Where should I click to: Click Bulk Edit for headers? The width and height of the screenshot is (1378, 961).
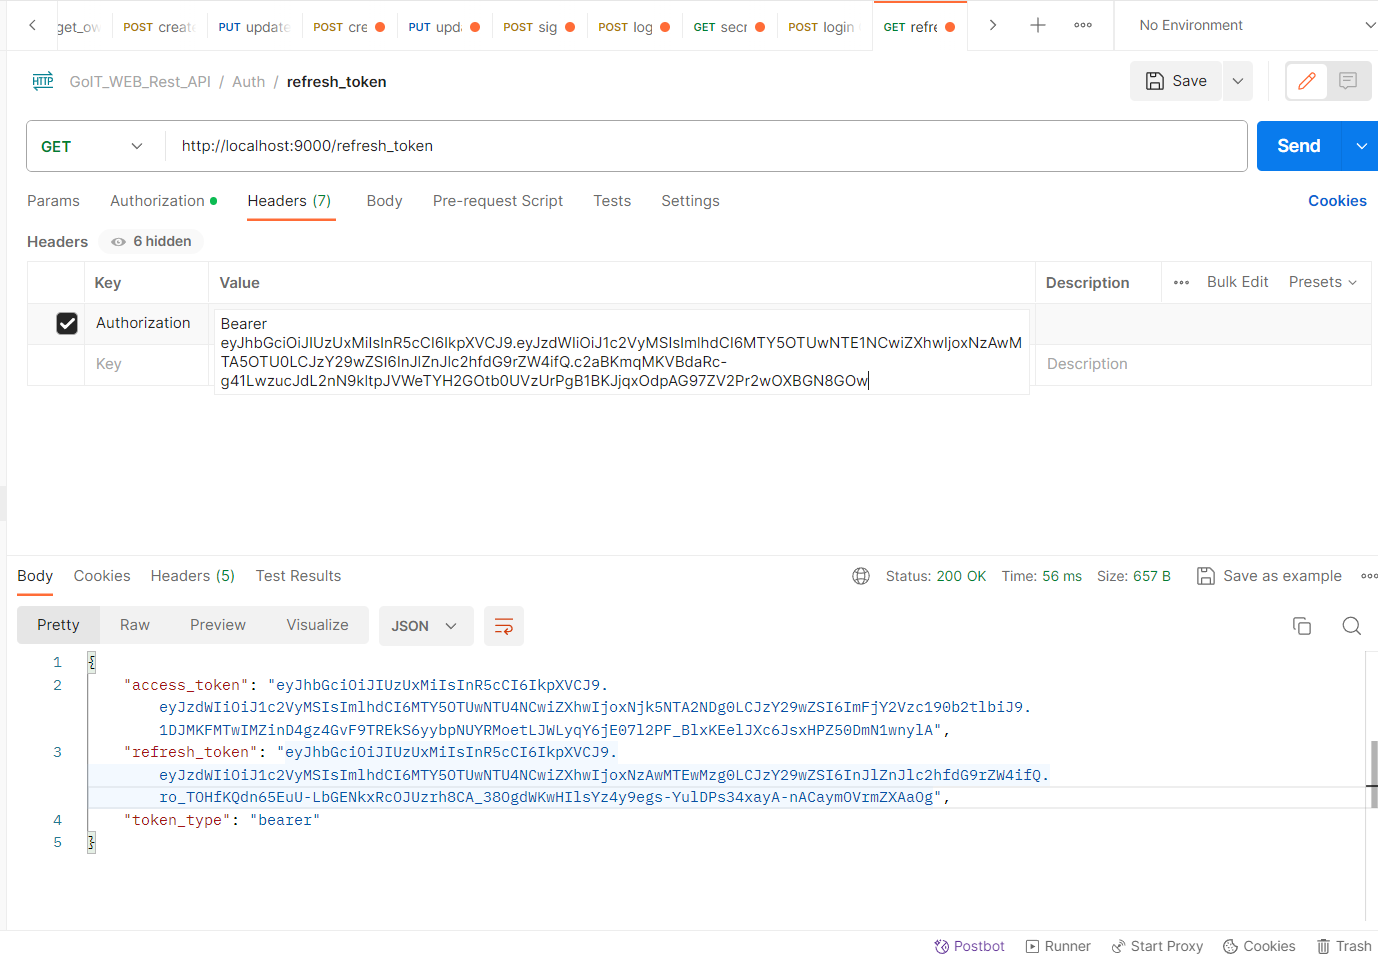(1238, 282)
